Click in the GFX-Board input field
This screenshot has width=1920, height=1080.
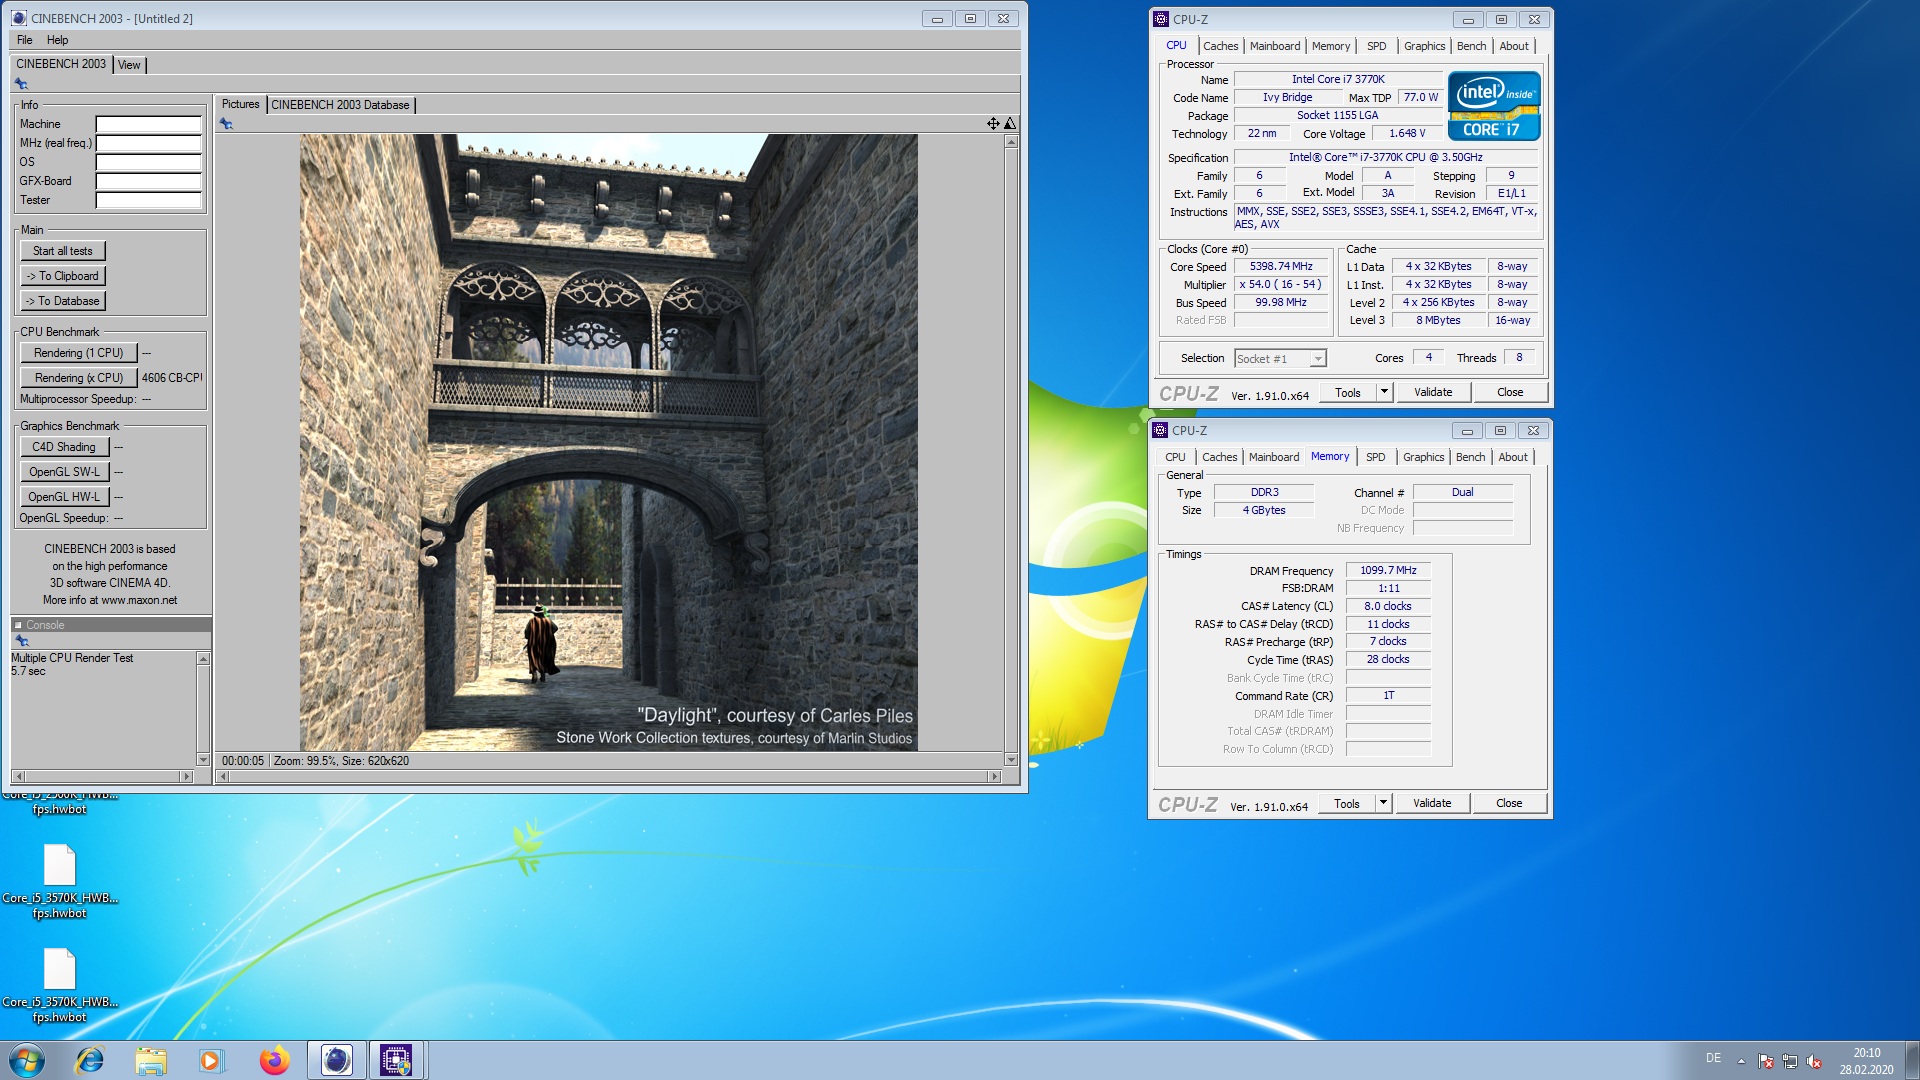coord(148,181)
